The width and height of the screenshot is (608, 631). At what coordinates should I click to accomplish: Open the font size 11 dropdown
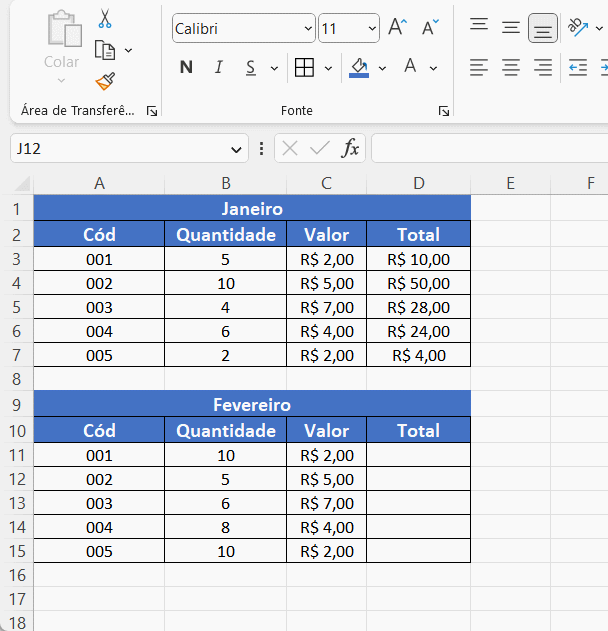[372, 29]
